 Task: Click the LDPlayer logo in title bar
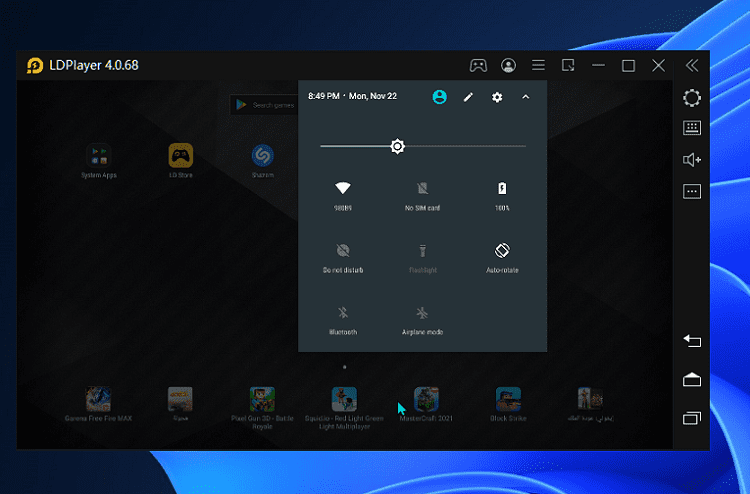(34, 66)
